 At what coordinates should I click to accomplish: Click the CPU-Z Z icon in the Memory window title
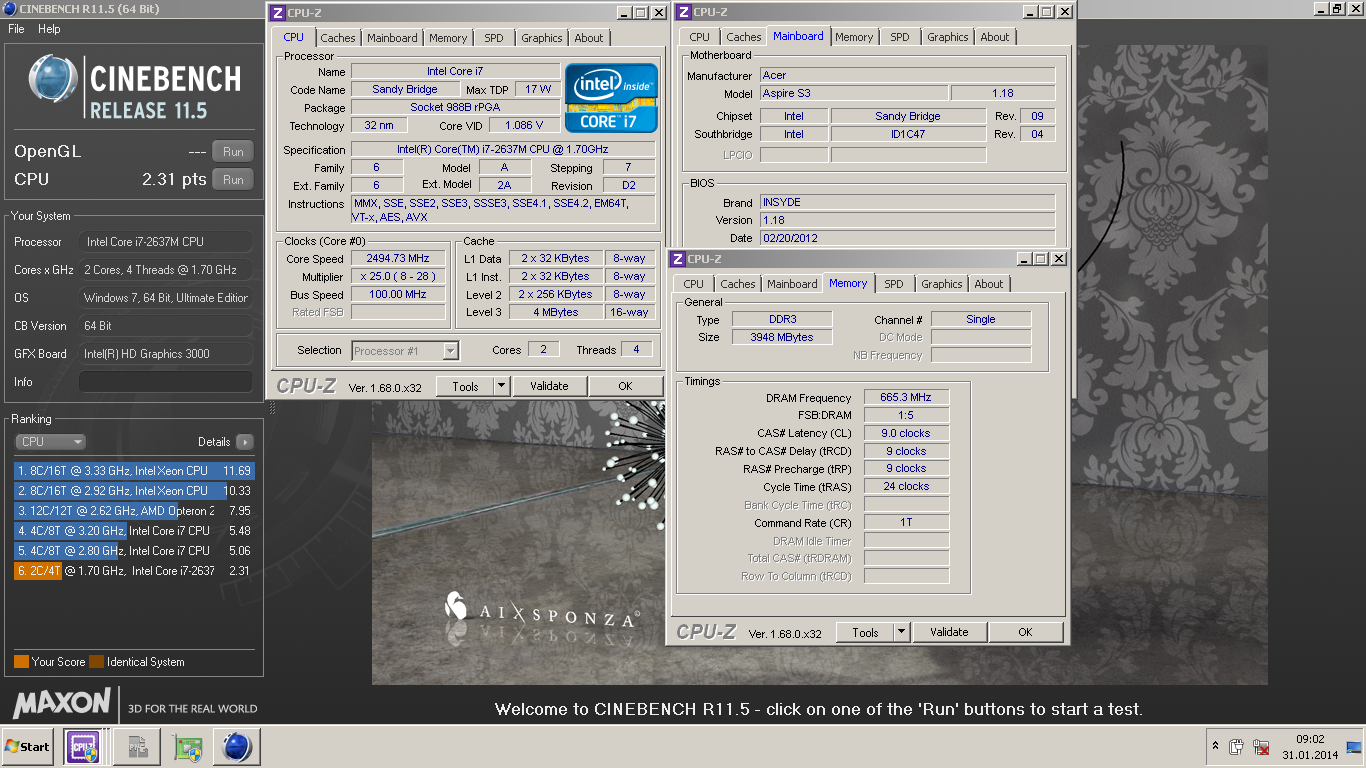(677, 259)
